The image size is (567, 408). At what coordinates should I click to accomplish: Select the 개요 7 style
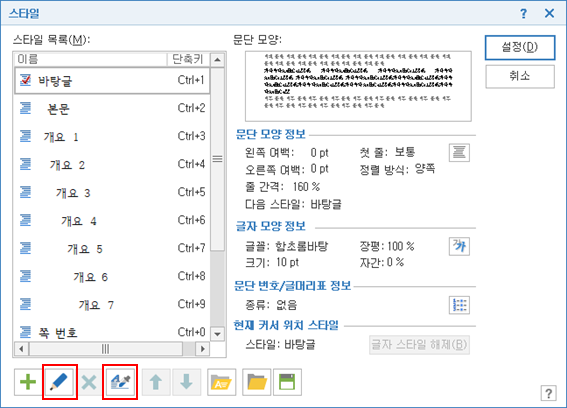point(112,305)
